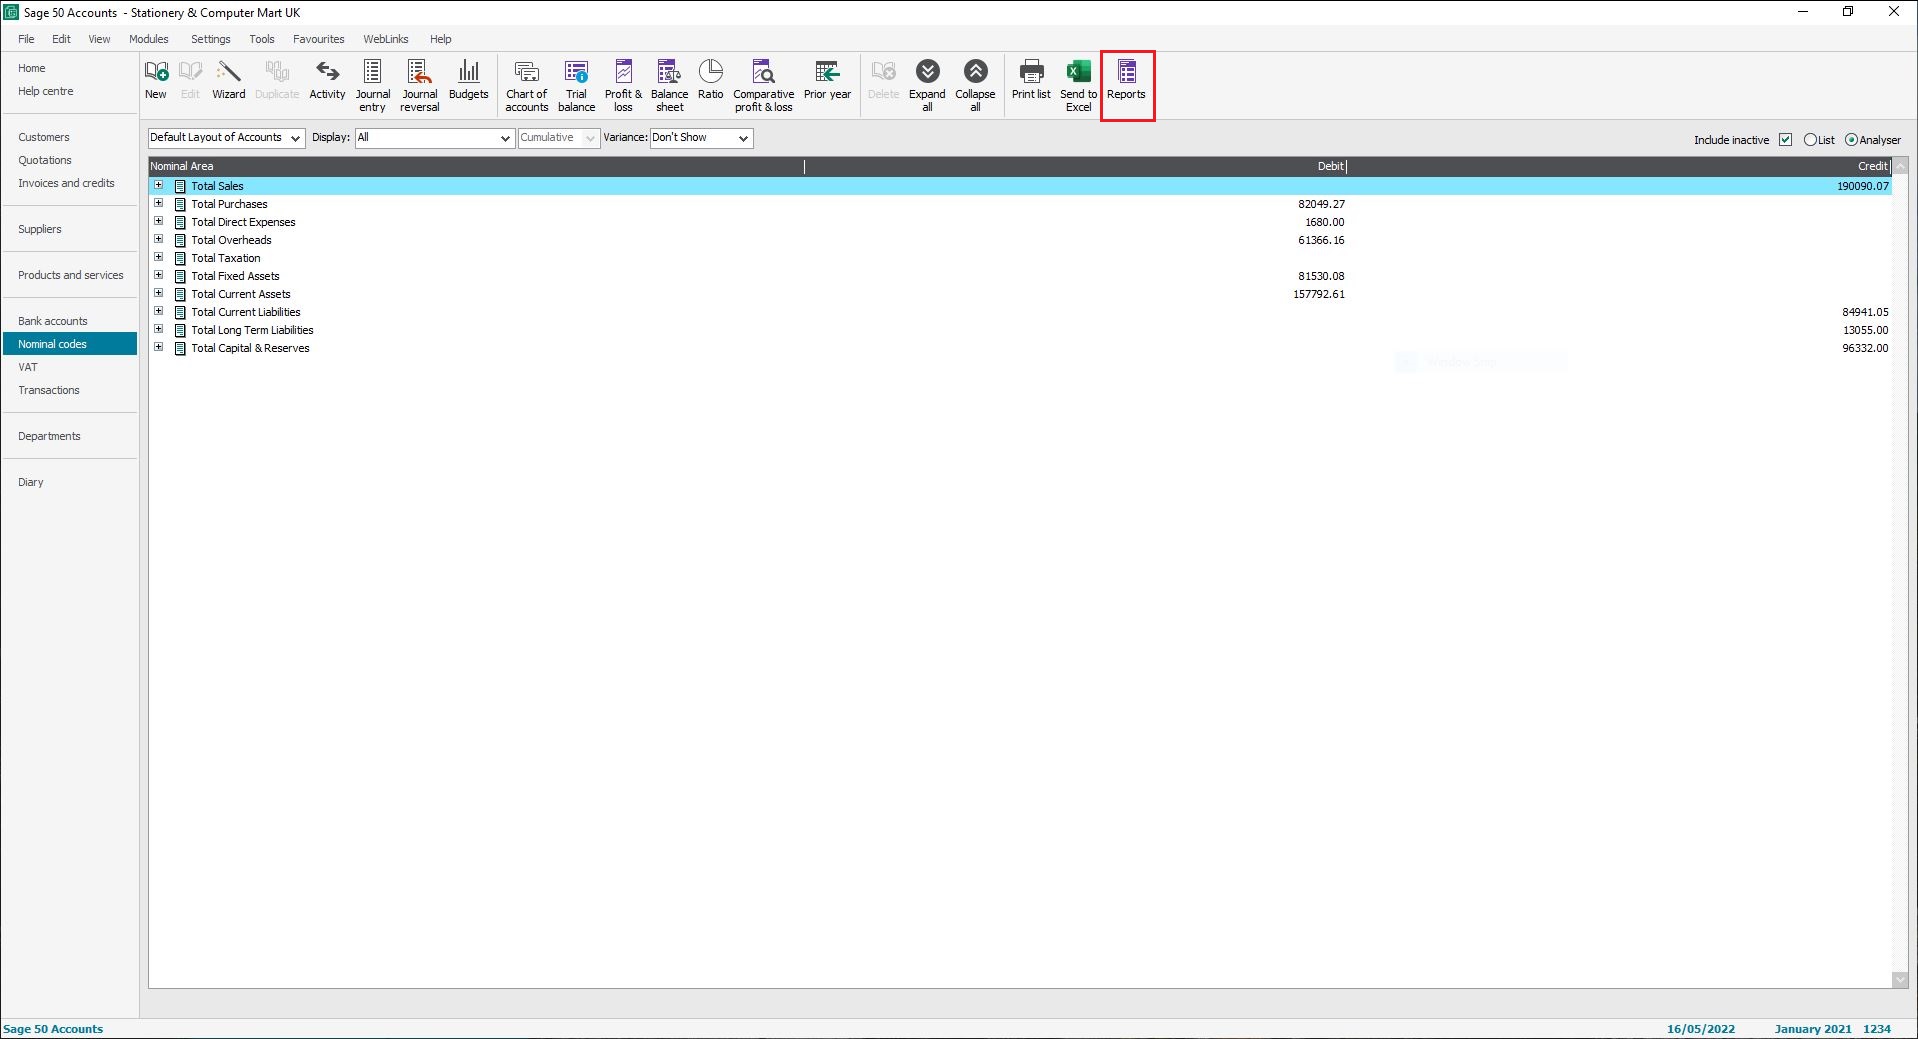
Task: Open the Settings menu
Action: [x=210, y=39]
